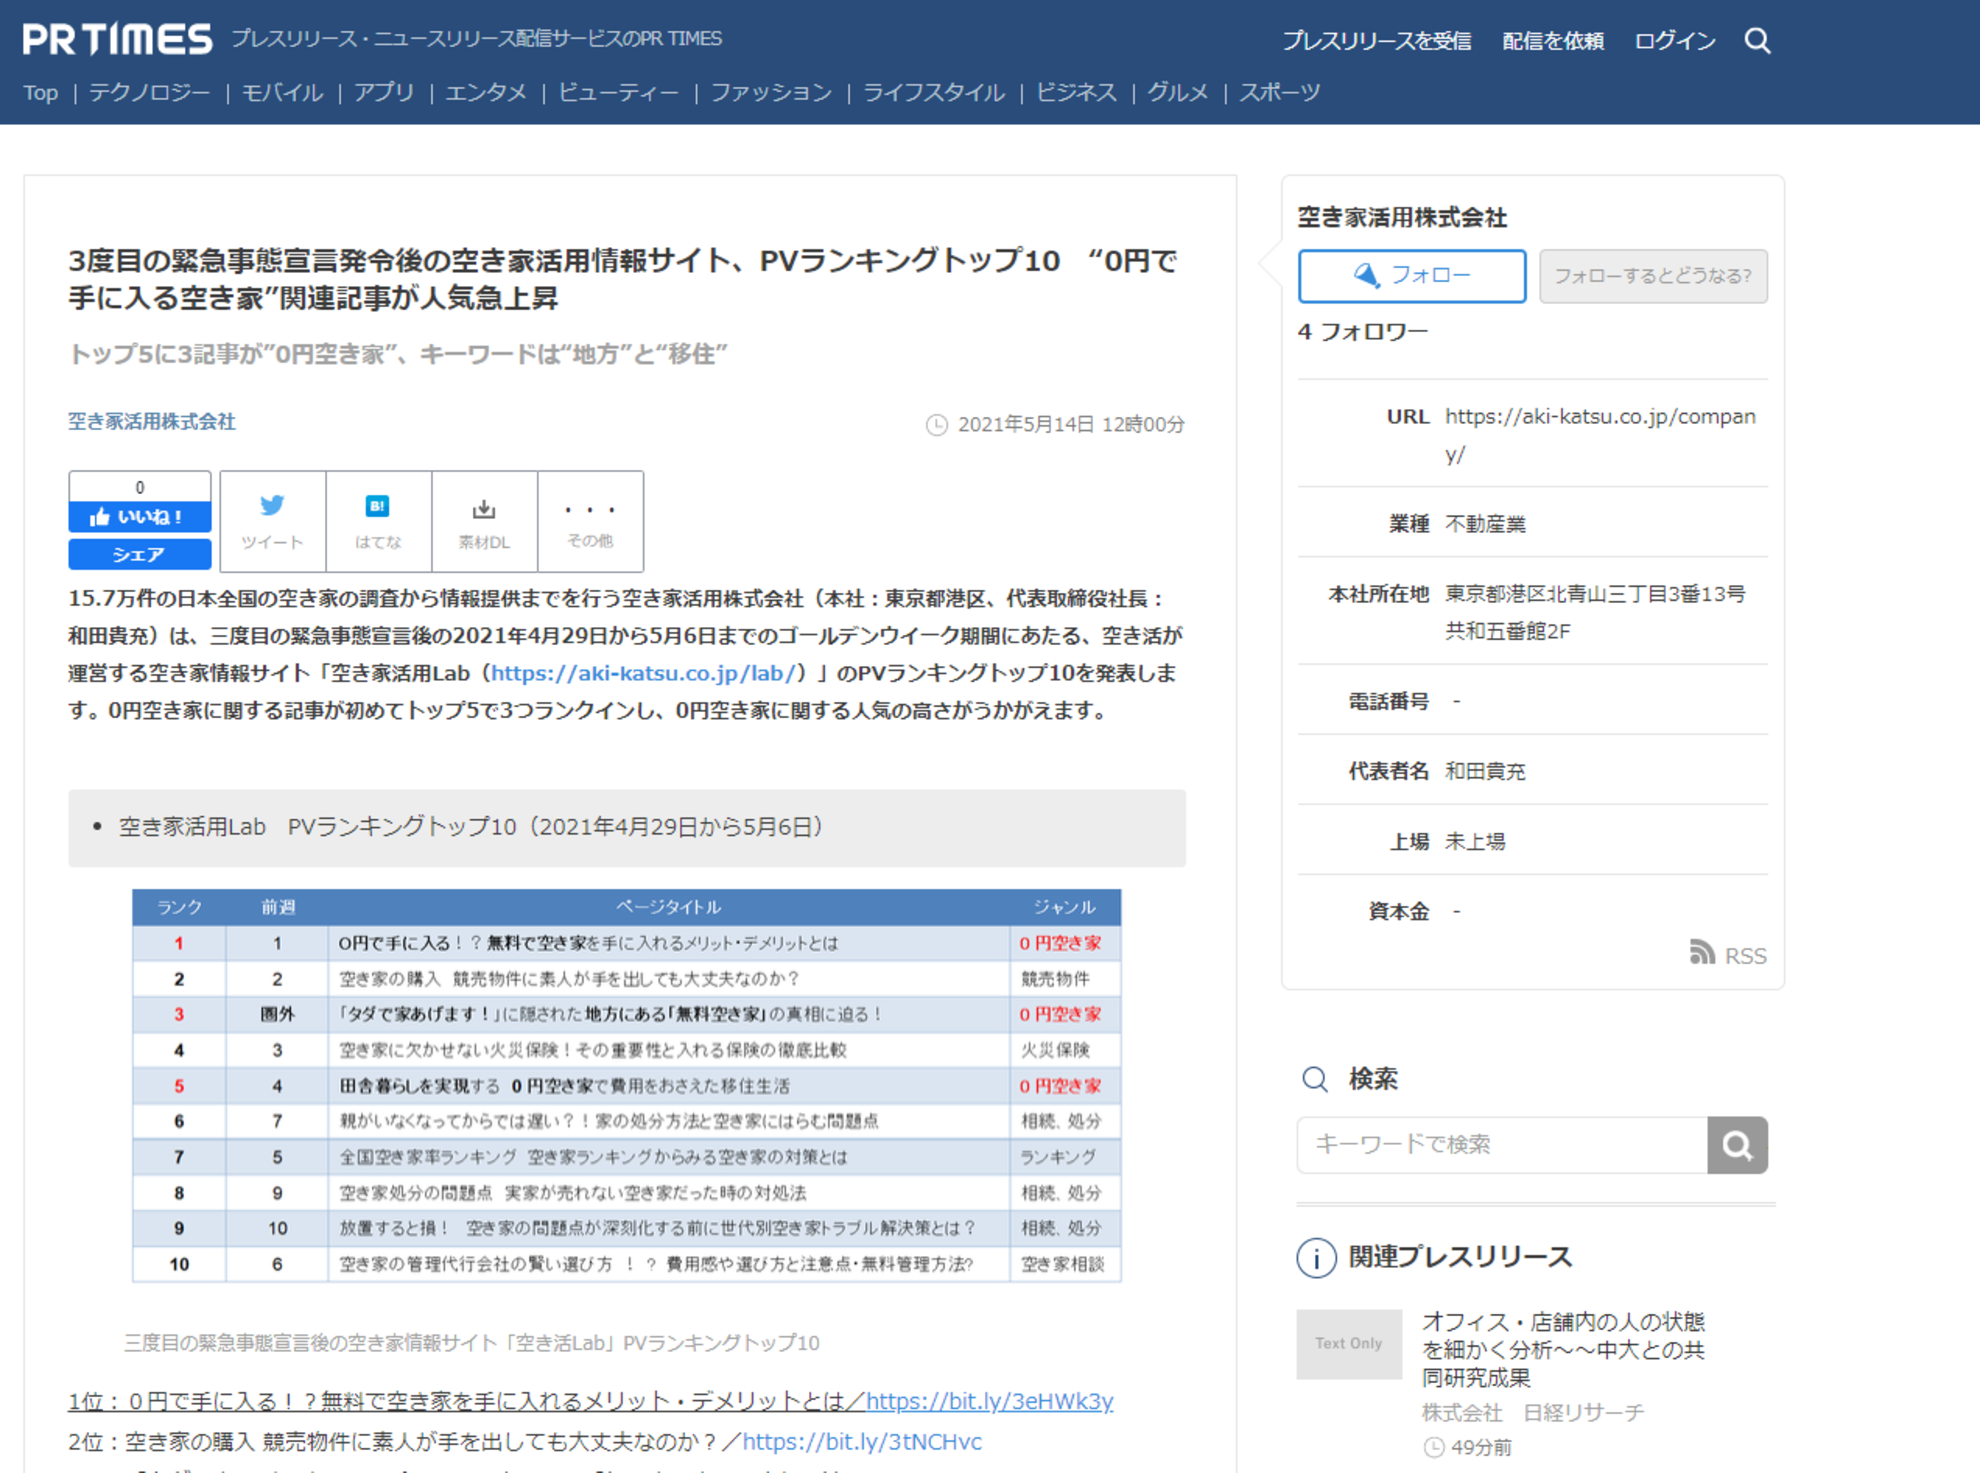The image size is (1980, 1473).
Task: Click 不動産業 industry value
Action: (1485, 523)
